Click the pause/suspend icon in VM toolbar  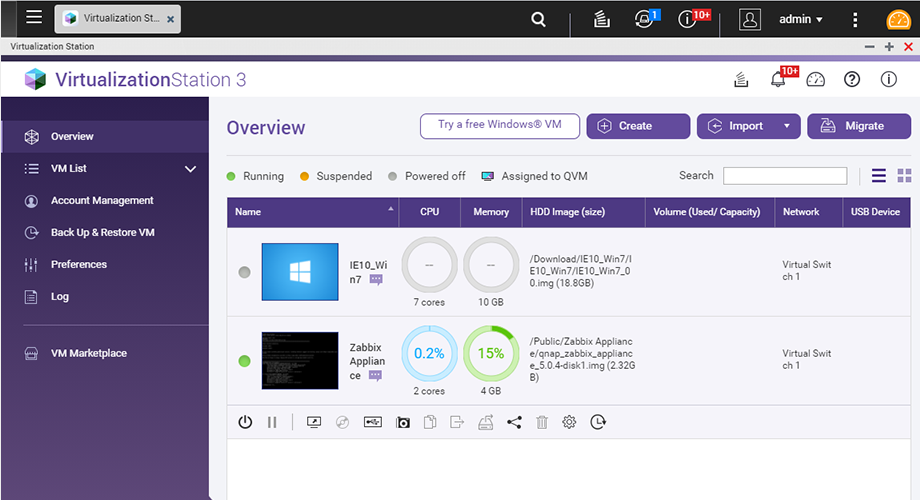[x=272, y=422]
